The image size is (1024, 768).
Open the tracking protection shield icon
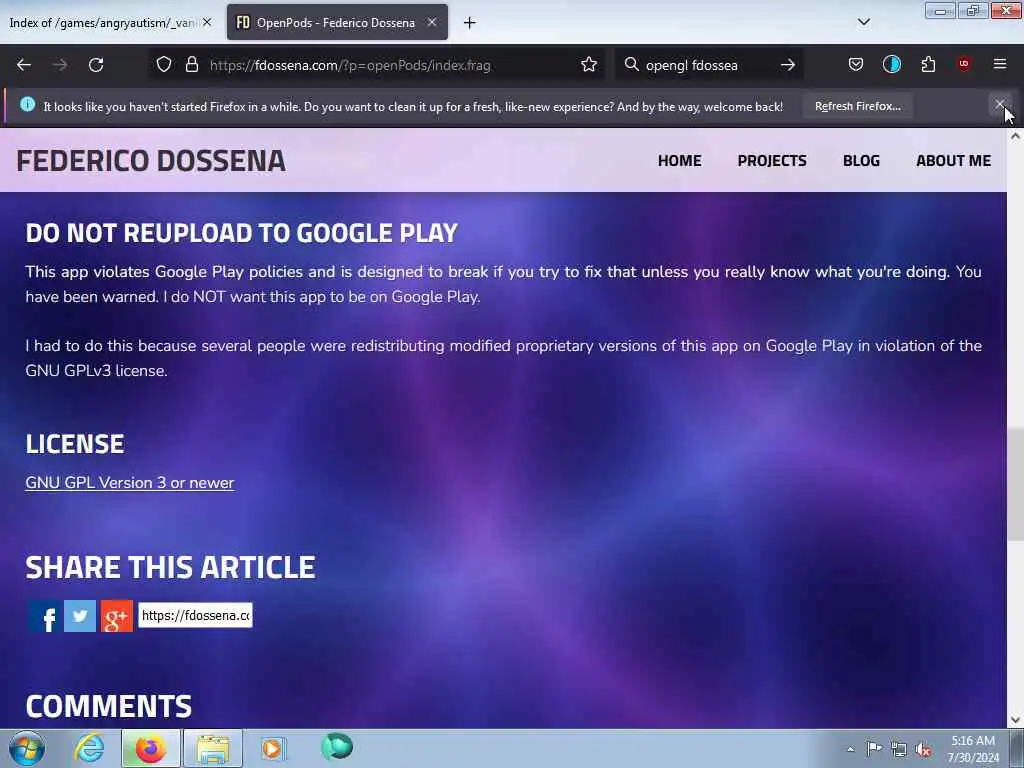(164, 65)
